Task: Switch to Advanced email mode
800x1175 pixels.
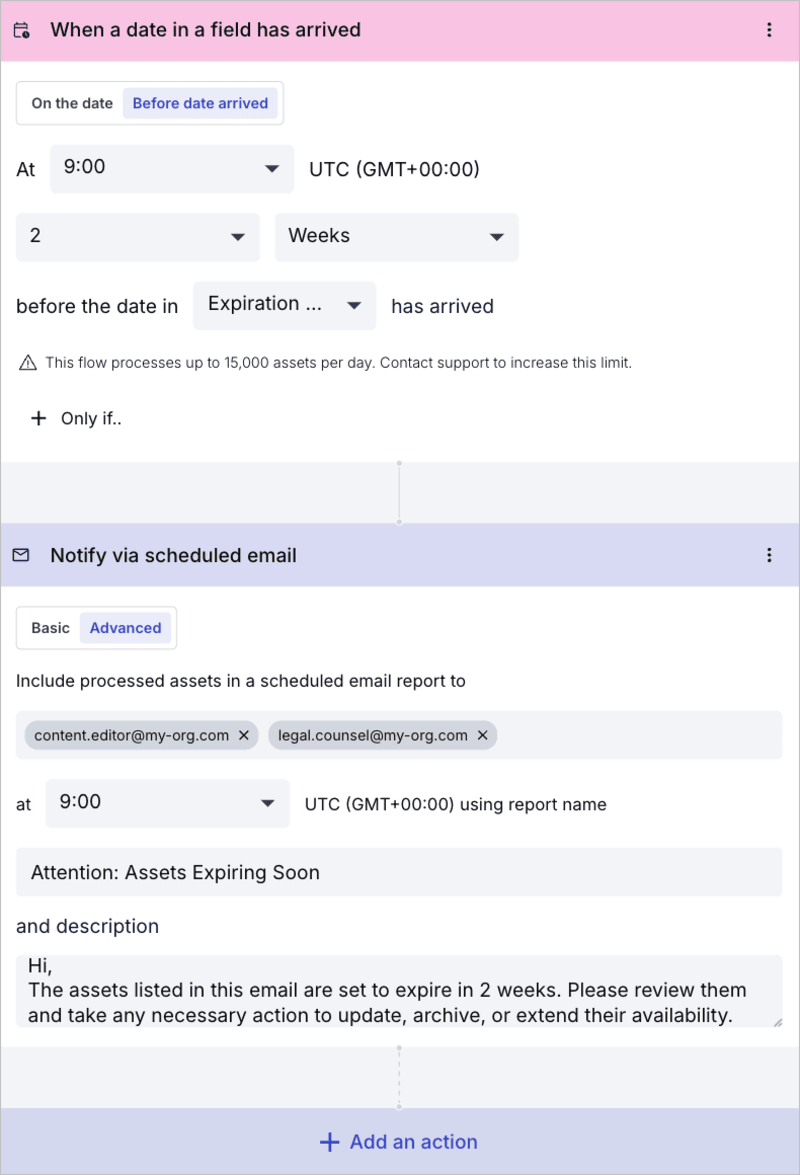Action: 125,628
